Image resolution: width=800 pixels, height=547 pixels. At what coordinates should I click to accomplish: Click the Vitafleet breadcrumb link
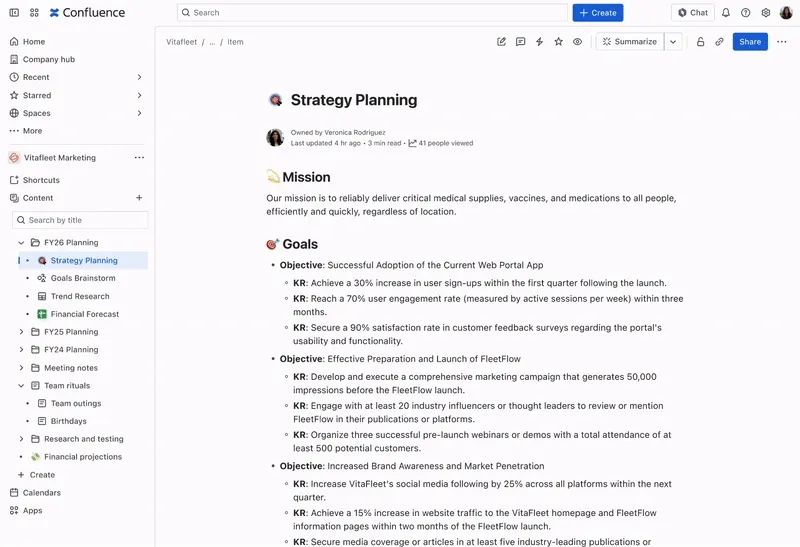pyautogui.click(x=181, y=42)
